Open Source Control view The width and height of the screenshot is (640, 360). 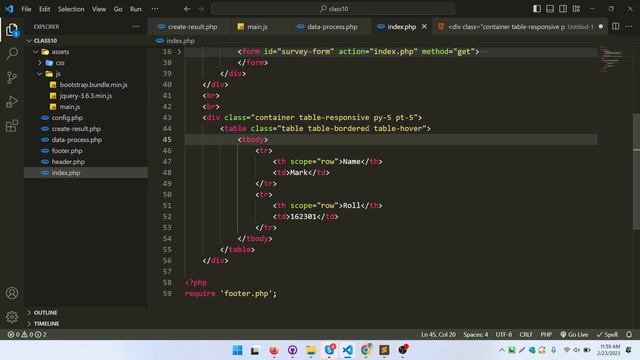[12, 78]
